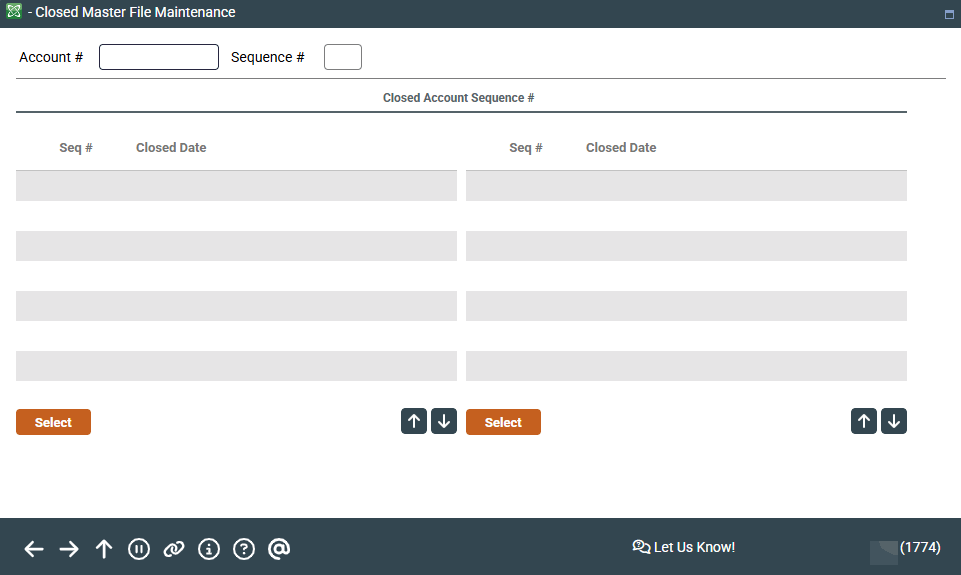Focus the Account # input field

coord(158,57)
